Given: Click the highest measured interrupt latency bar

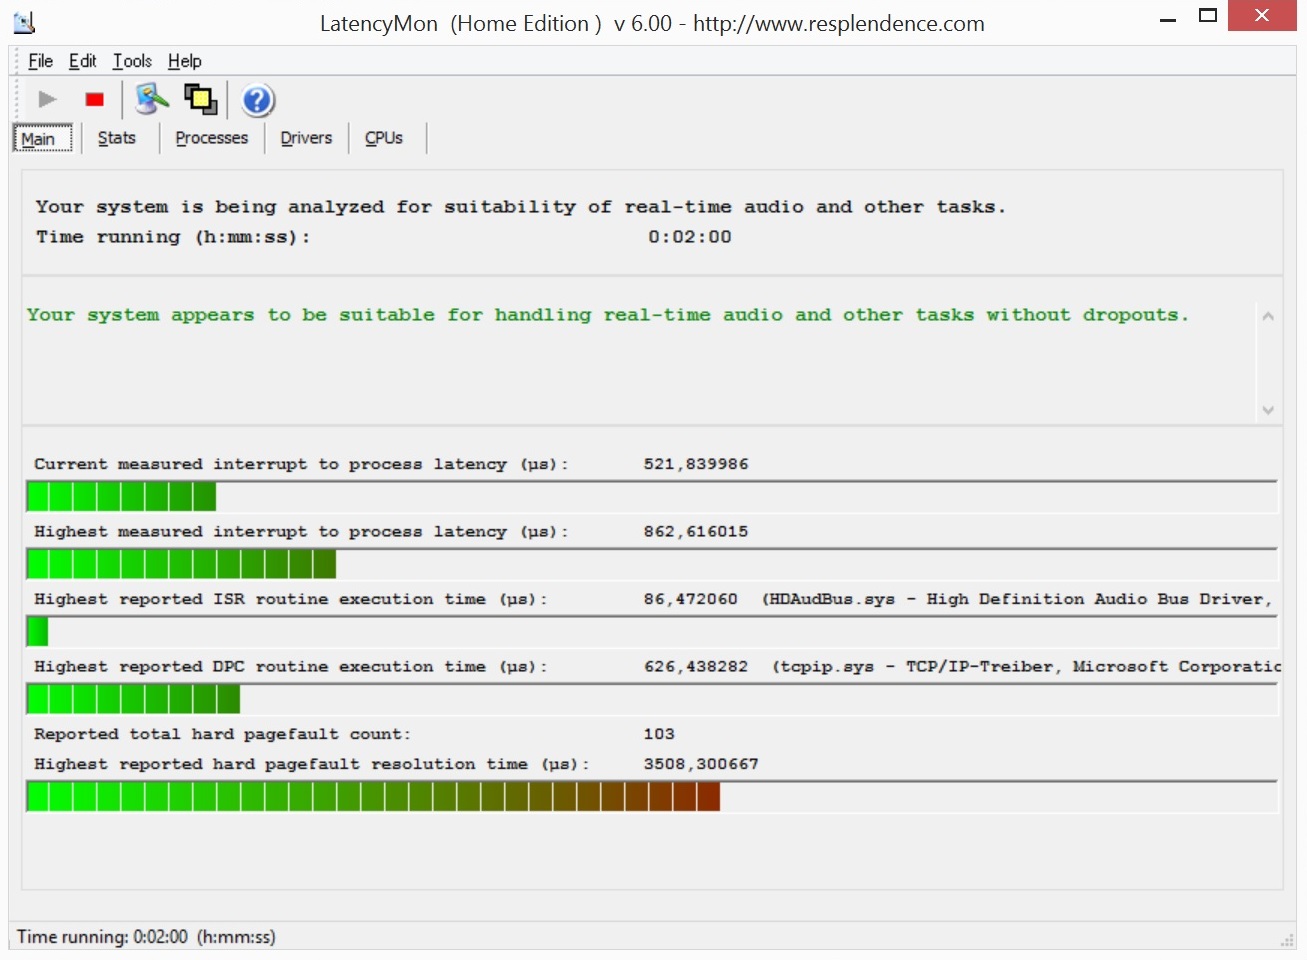Looking at the screenshot, I should coord(652,564).
